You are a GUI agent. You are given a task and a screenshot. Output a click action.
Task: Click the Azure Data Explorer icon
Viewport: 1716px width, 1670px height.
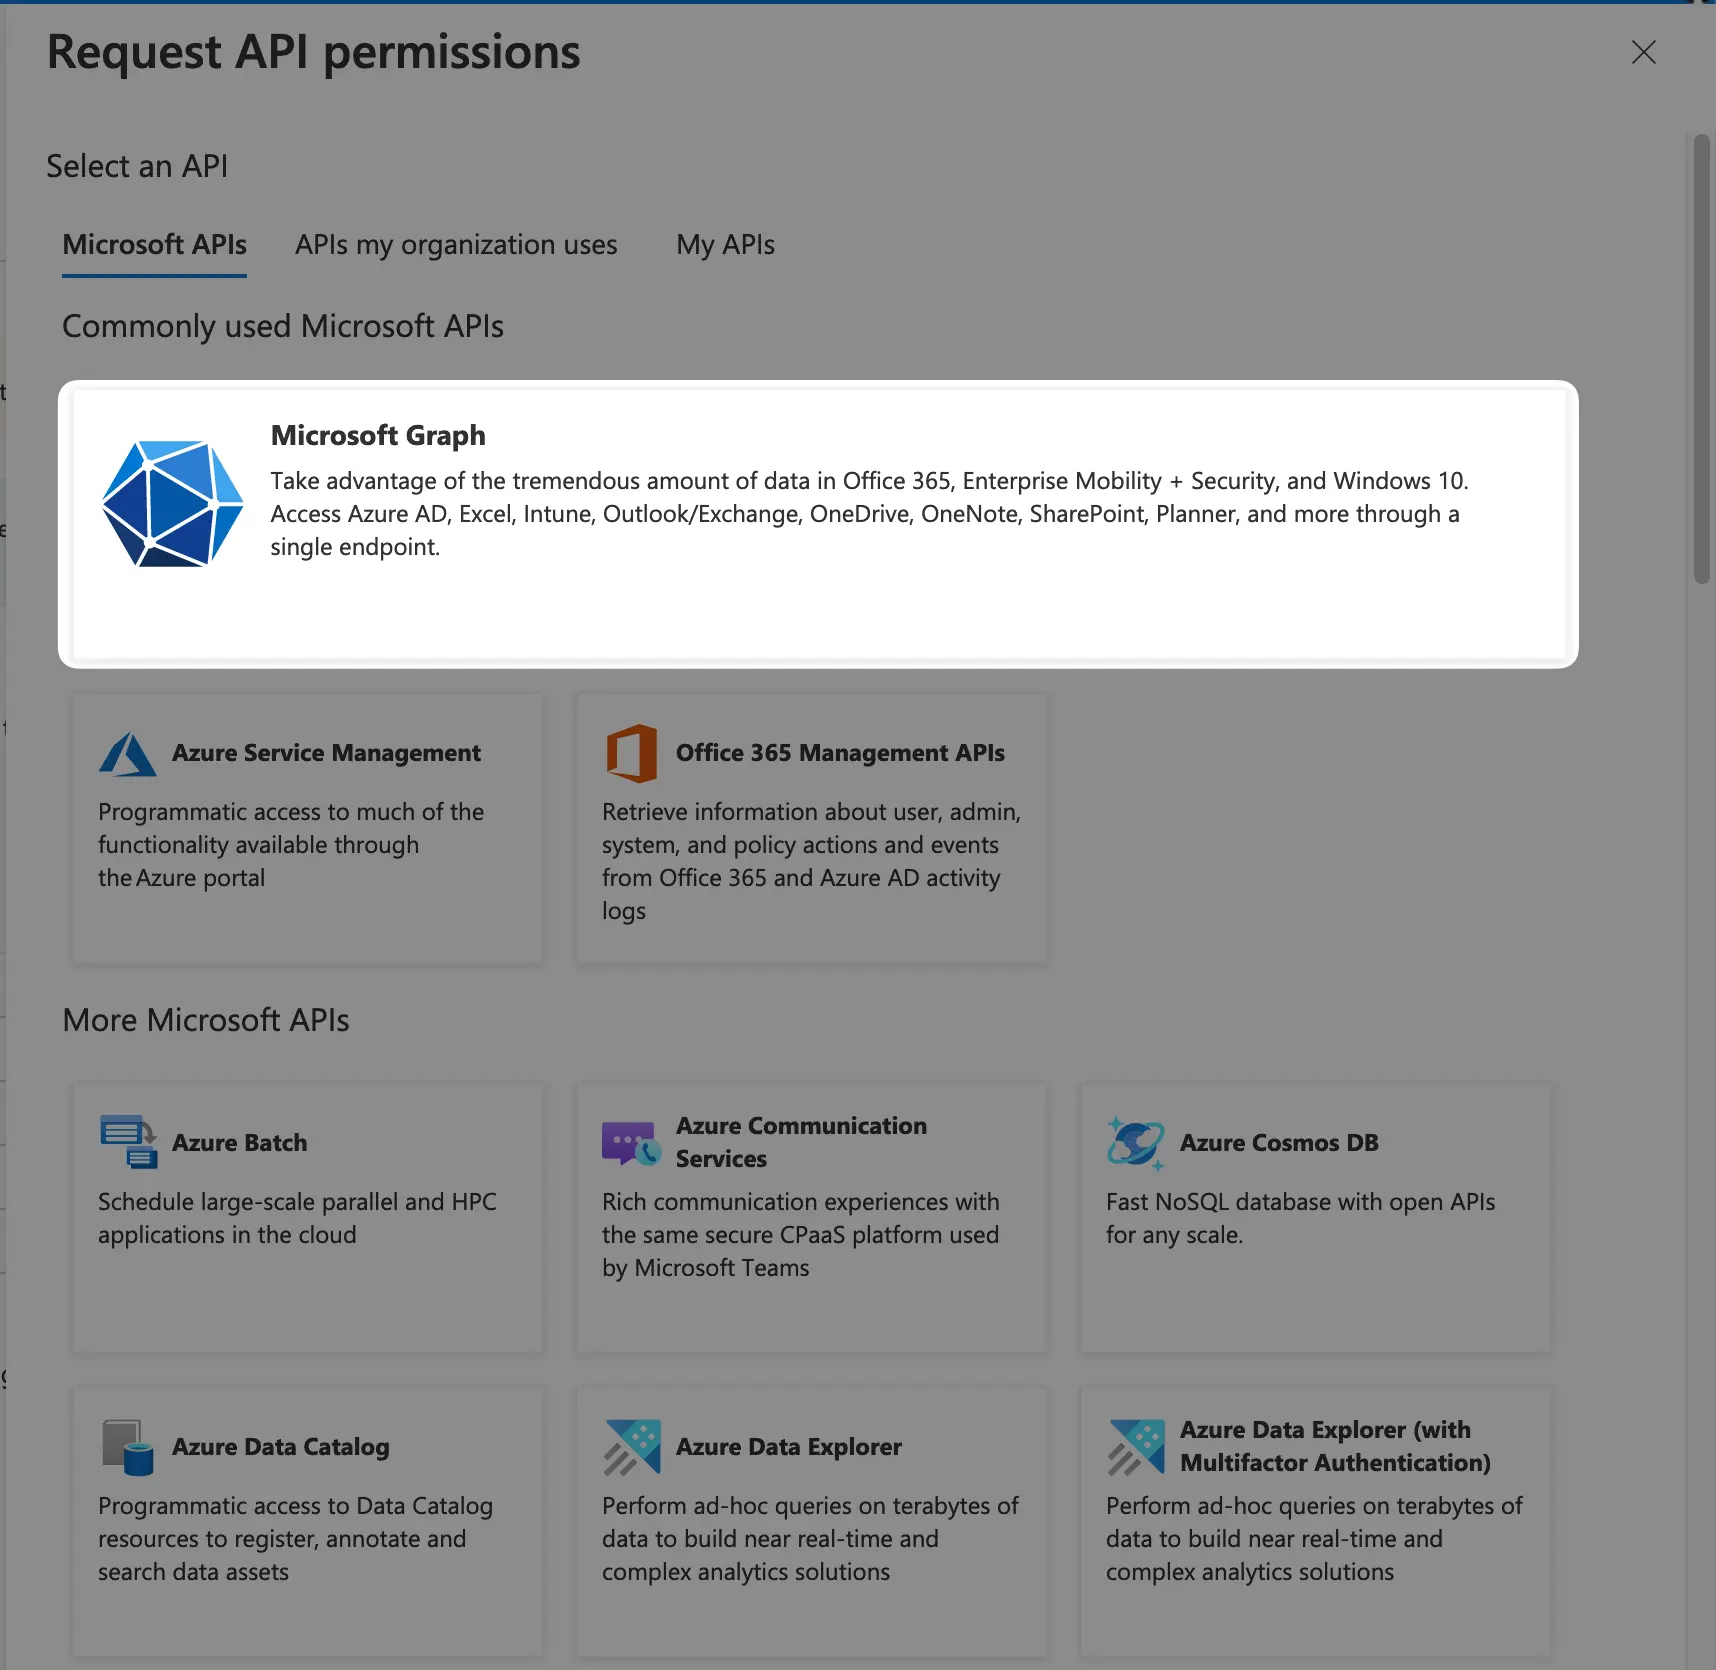point(630,1446)
